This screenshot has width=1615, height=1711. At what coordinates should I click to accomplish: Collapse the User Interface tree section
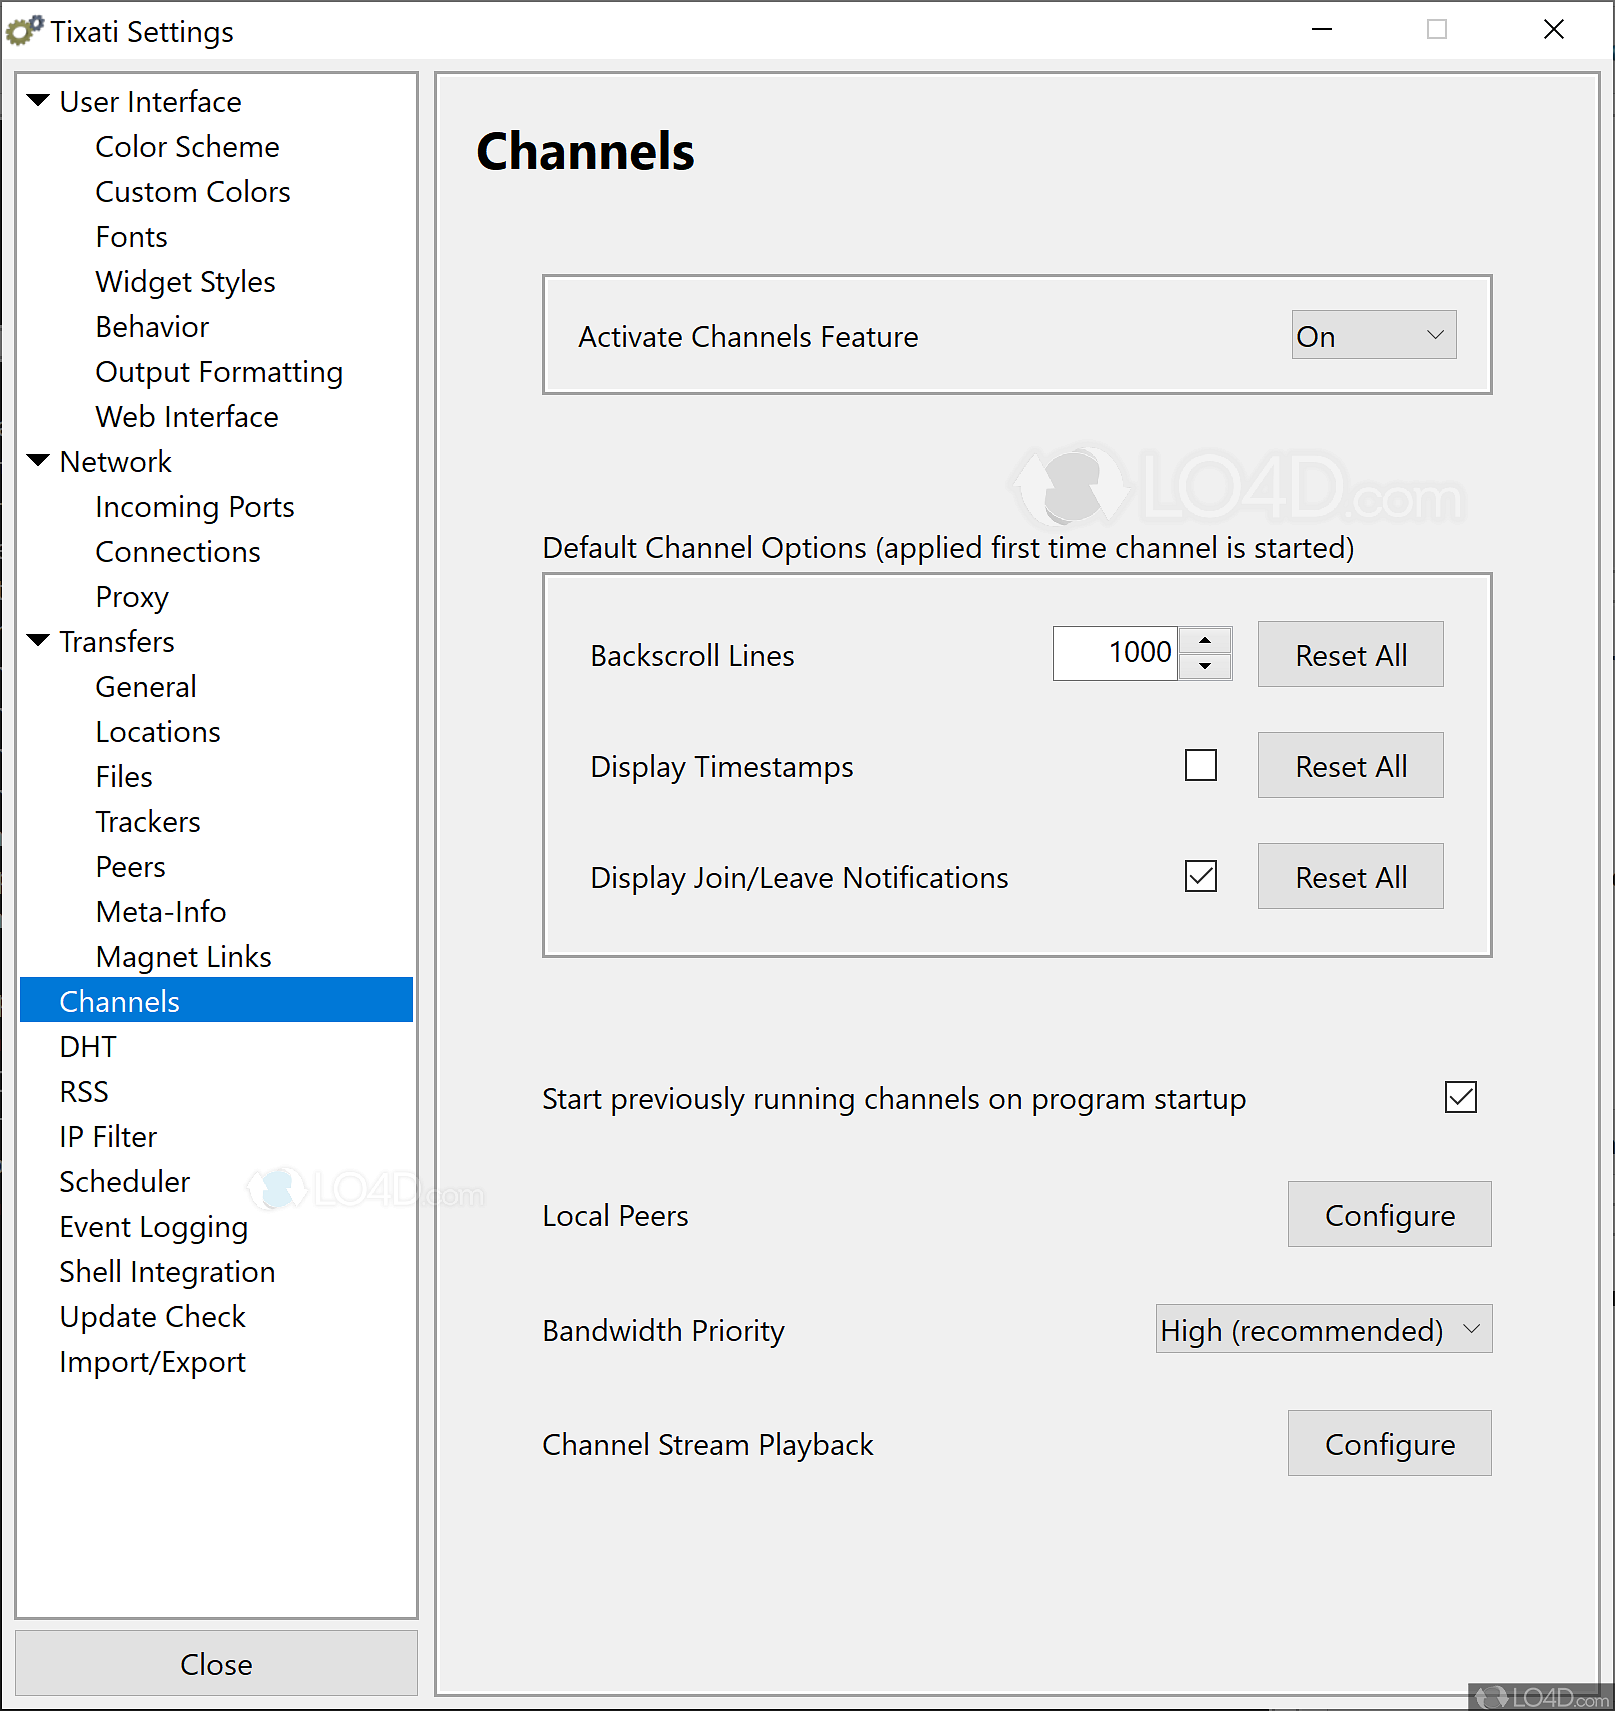coord(38,101)
